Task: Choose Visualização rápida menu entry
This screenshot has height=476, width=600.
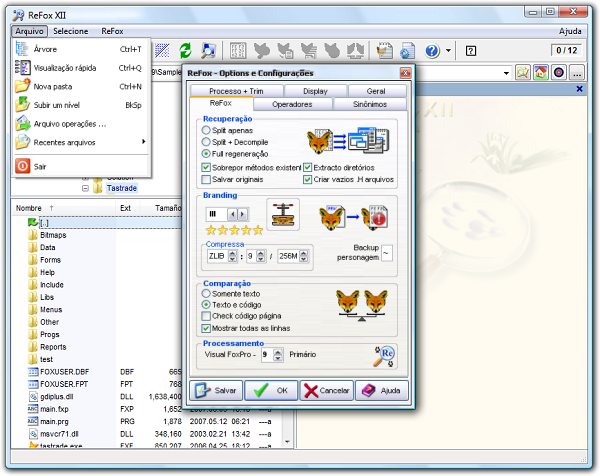Action: [80, 68]
